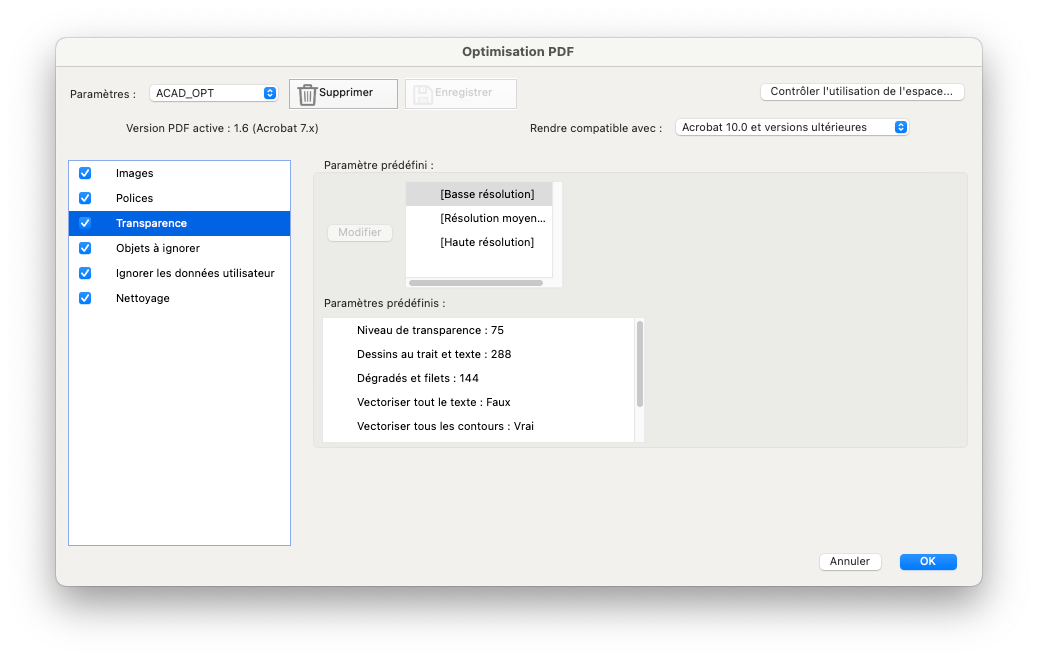This screenshot has height=660, width=1038.
Task: Click the preset list horizontal scrollbar
Action: pyautogui.click(x=476, y=283)
